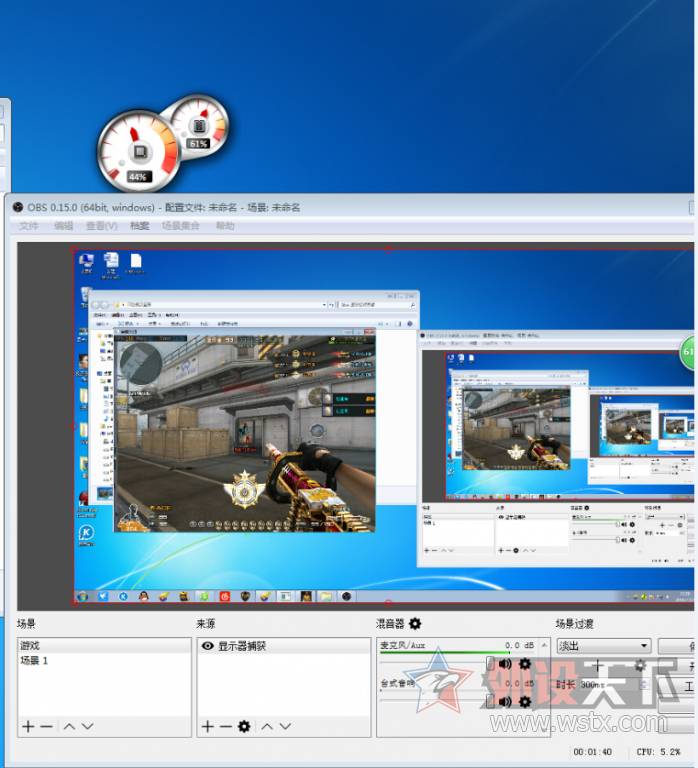Viewport: 698px width, 768px height.
Task: Open the 编辑 menu
Action: point(64,226)
